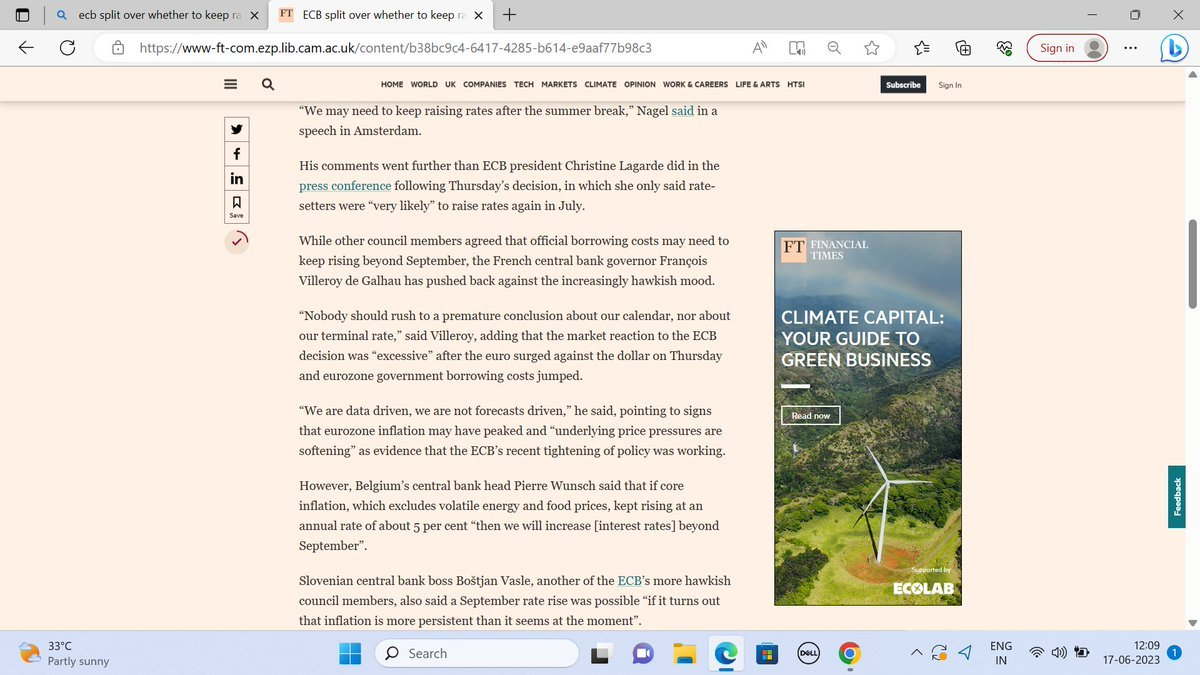1200x675 pixels.
Task: Click Read now on Climate Capital ad
Action: coord(810,415)
